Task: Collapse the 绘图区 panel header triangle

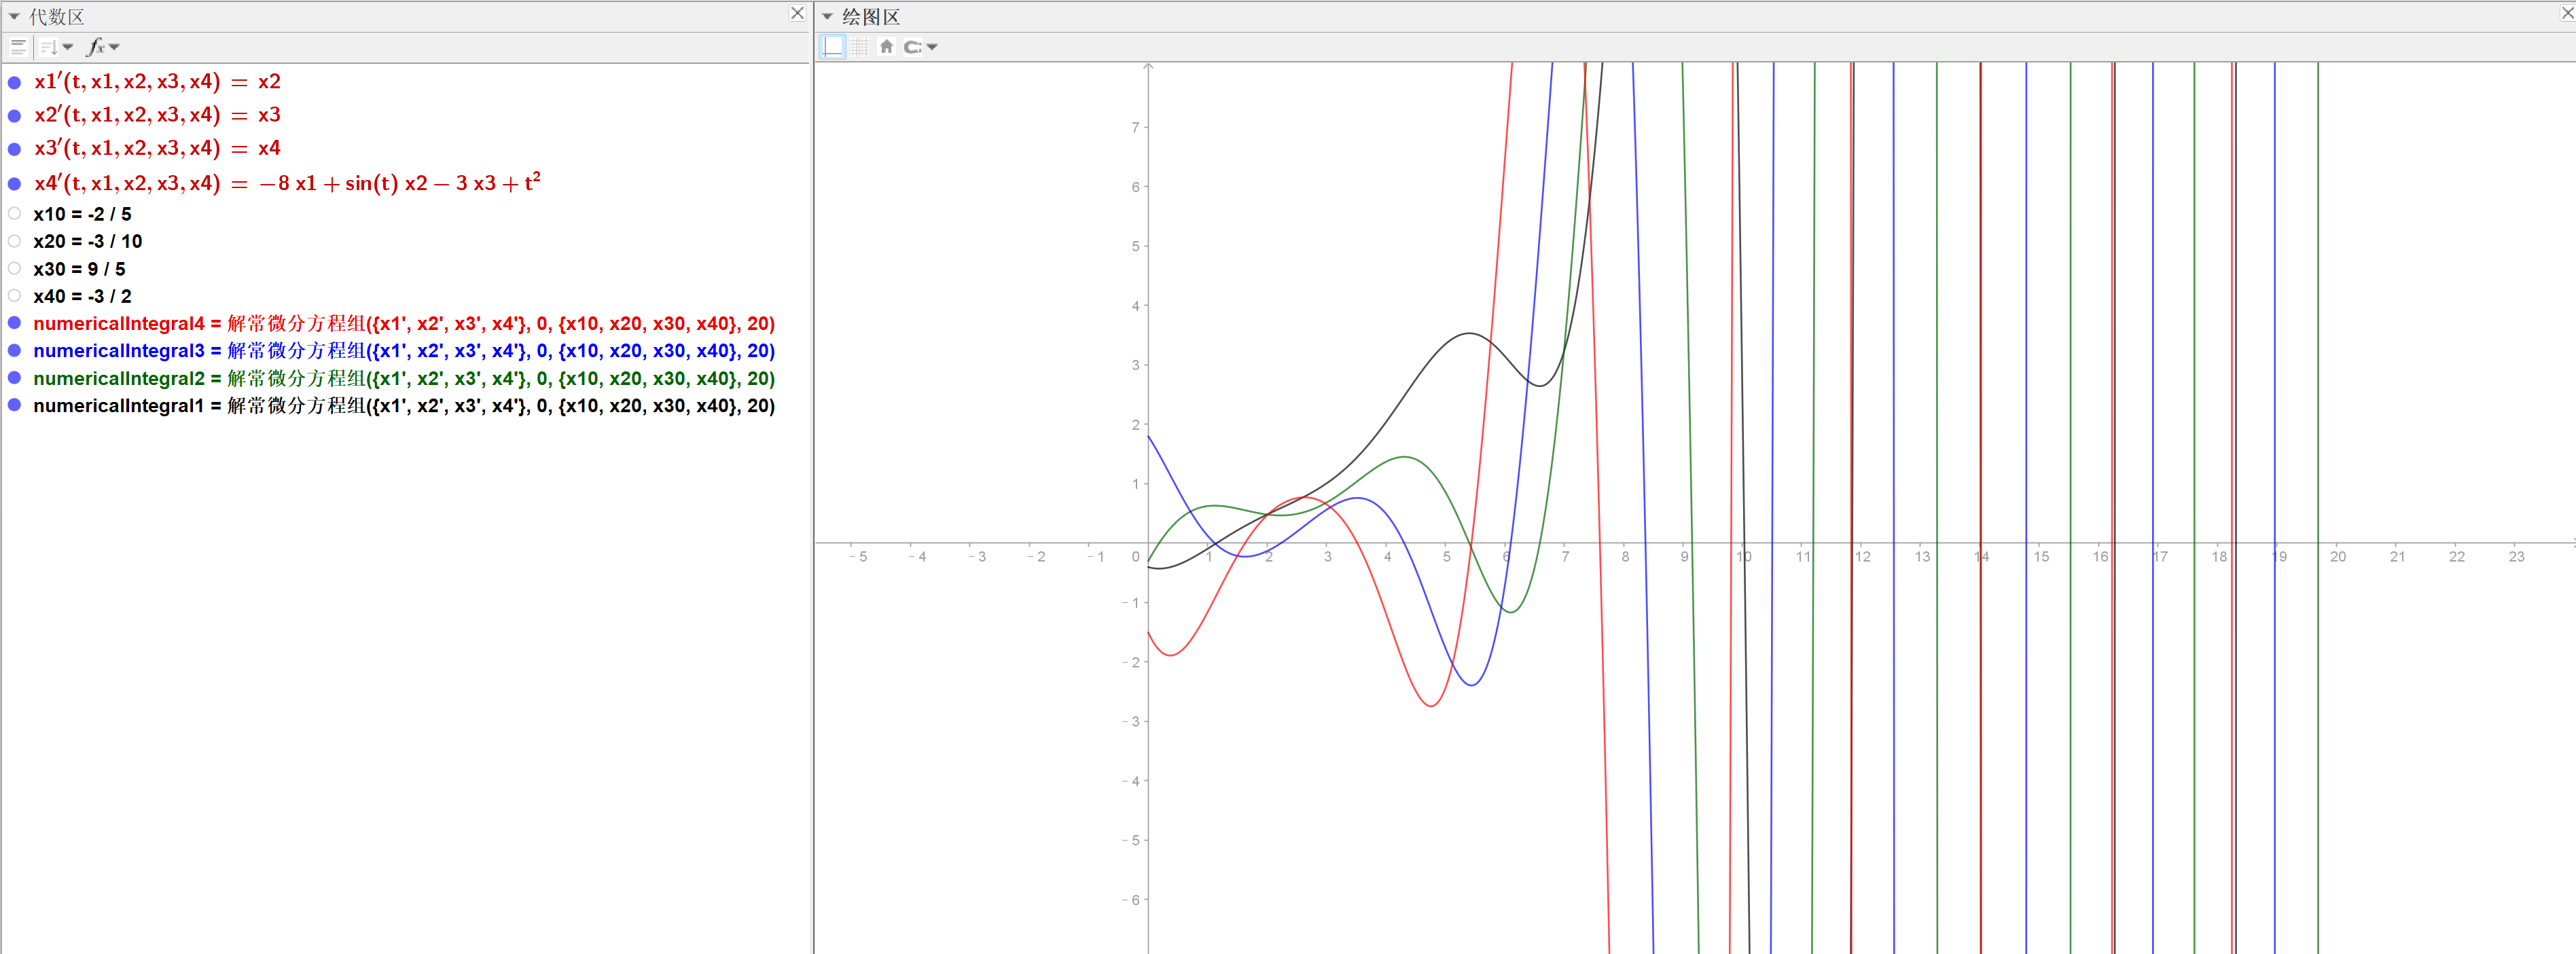Action: click(827, 17)
